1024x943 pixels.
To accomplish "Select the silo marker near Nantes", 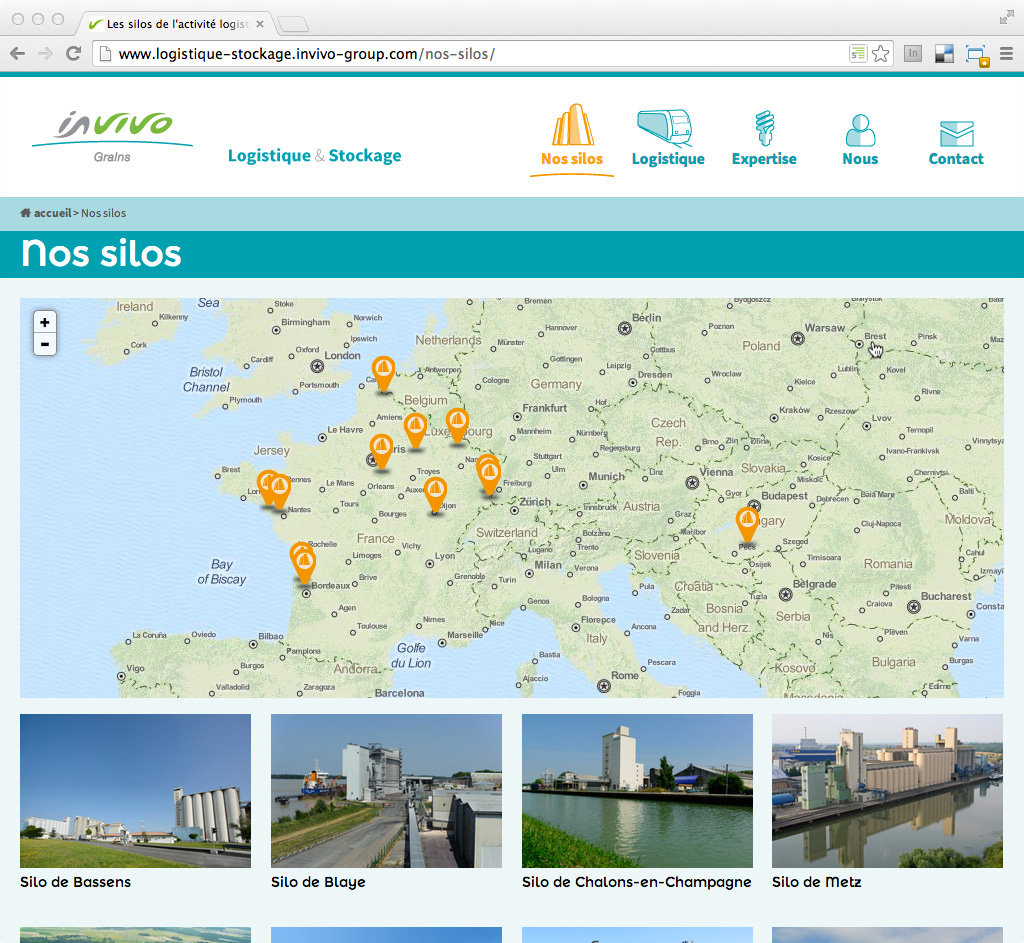I will (x=280, y=491).
